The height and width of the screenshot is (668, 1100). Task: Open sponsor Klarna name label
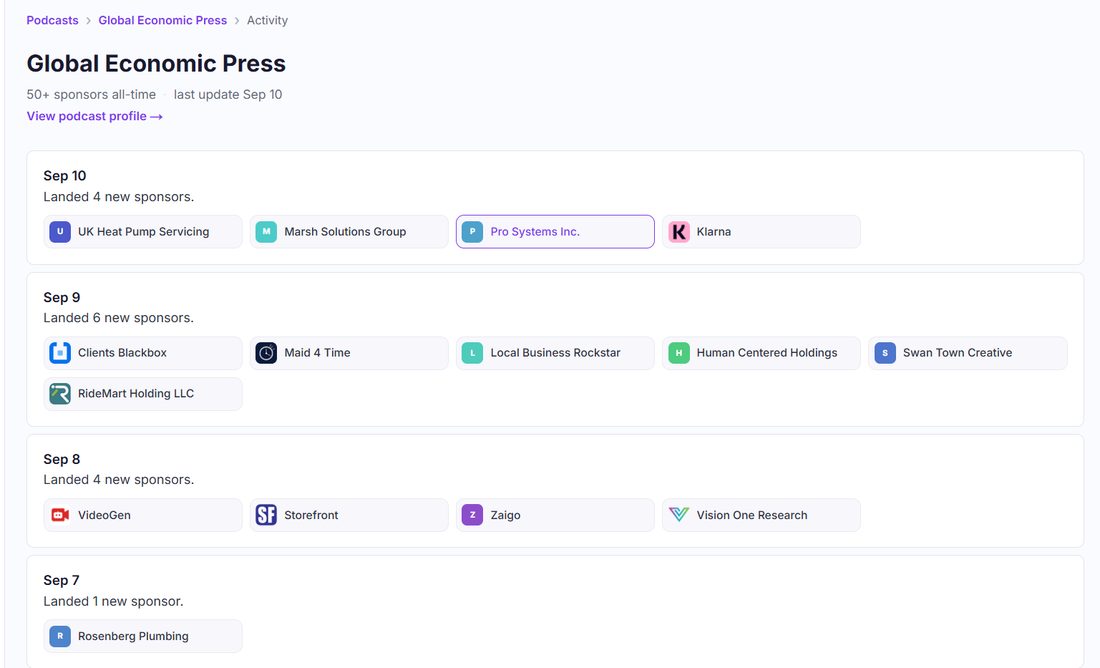(x=713, y=232)
